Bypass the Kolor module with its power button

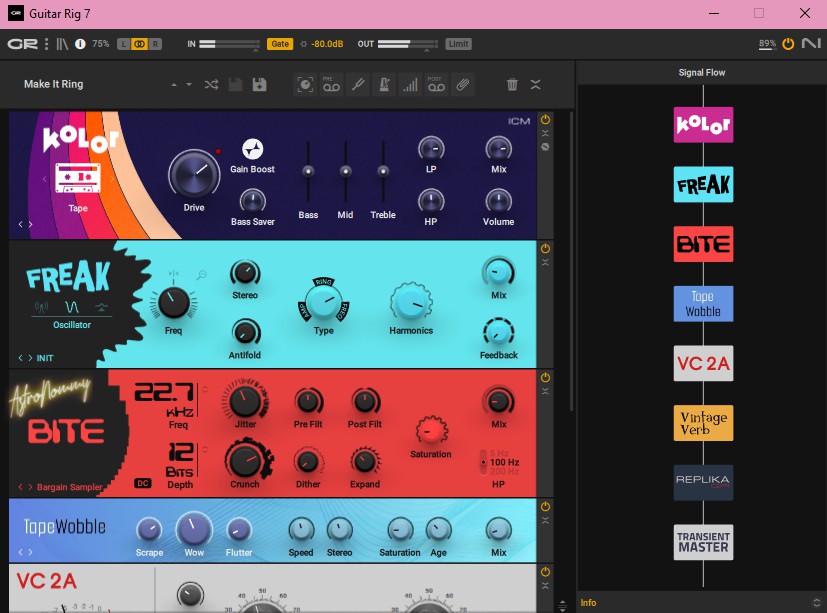[x=545, y=119]
